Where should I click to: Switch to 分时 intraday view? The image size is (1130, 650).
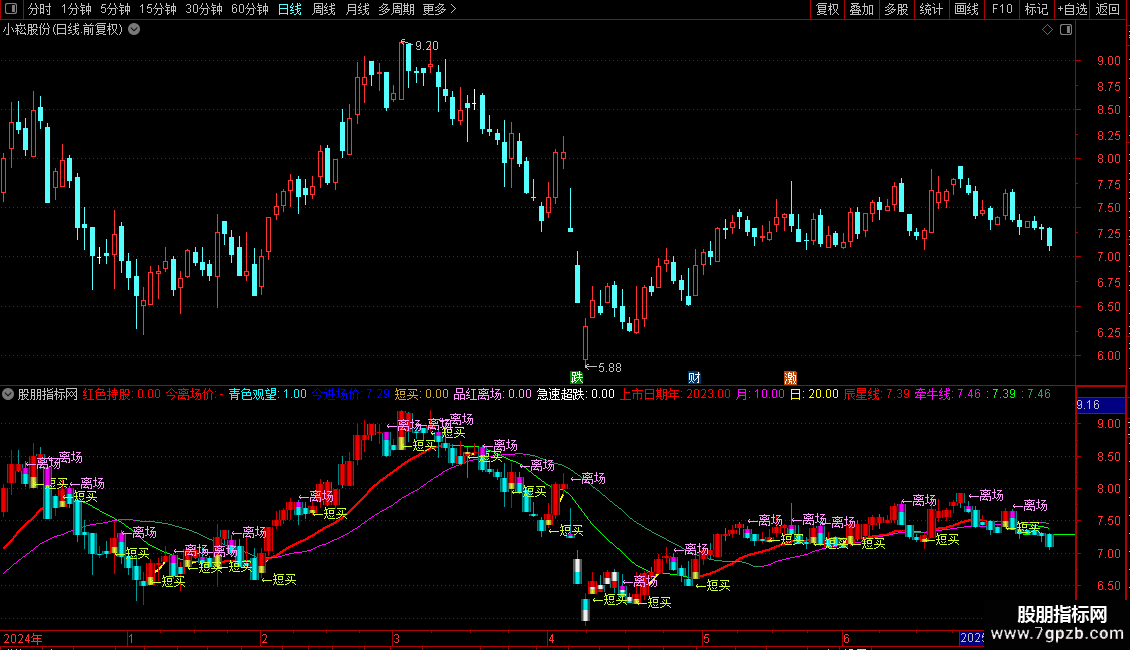40,9
